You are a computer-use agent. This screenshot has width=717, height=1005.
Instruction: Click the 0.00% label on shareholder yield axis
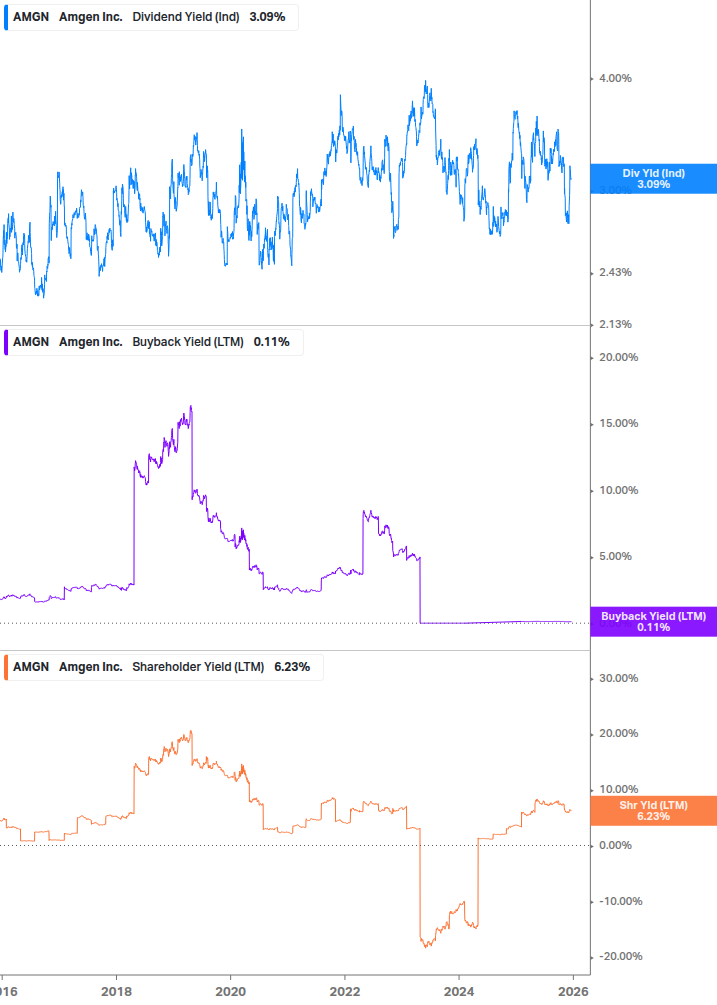(615, 845)
